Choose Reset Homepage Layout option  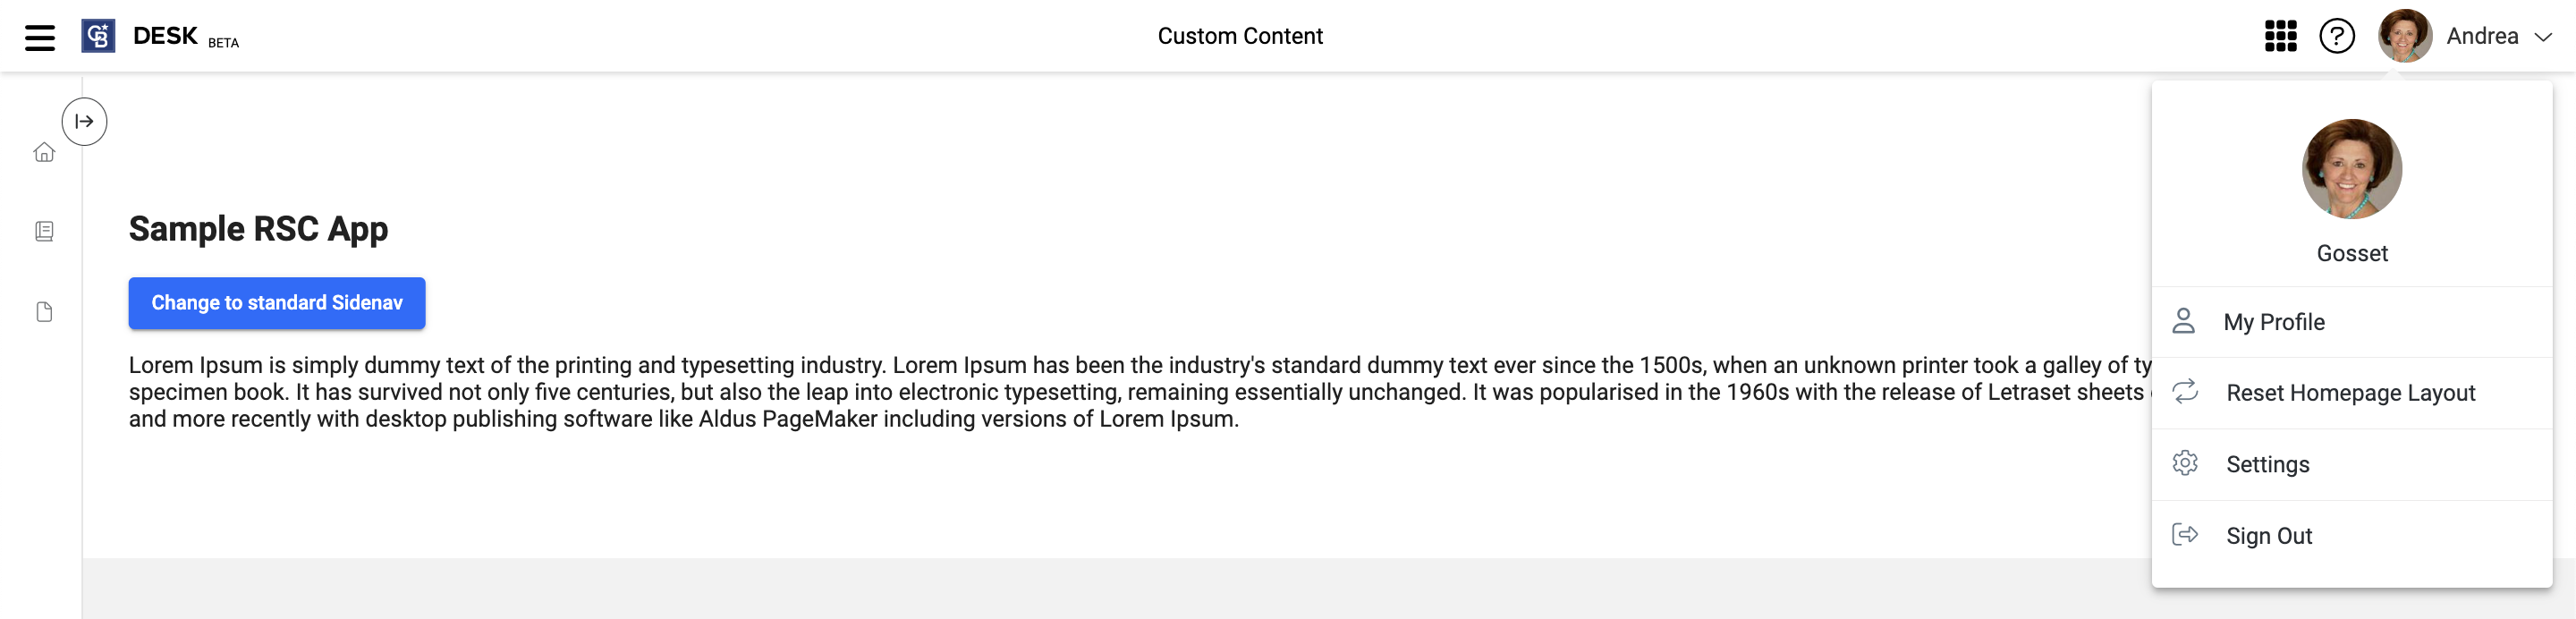coord(2352,393)
